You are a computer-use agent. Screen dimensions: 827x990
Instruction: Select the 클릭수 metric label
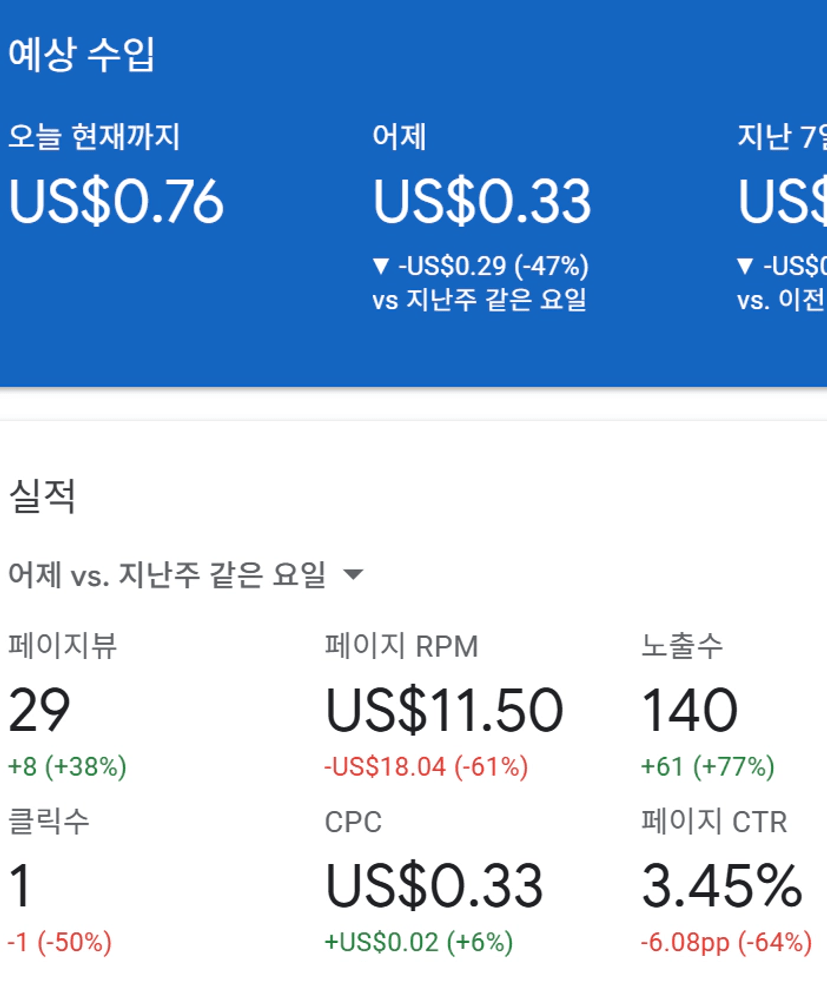point(49,821)
